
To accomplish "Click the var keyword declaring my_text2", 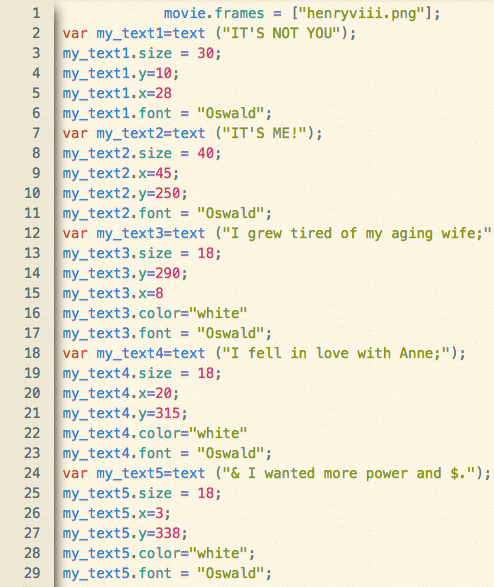I will tap(75, 134).
